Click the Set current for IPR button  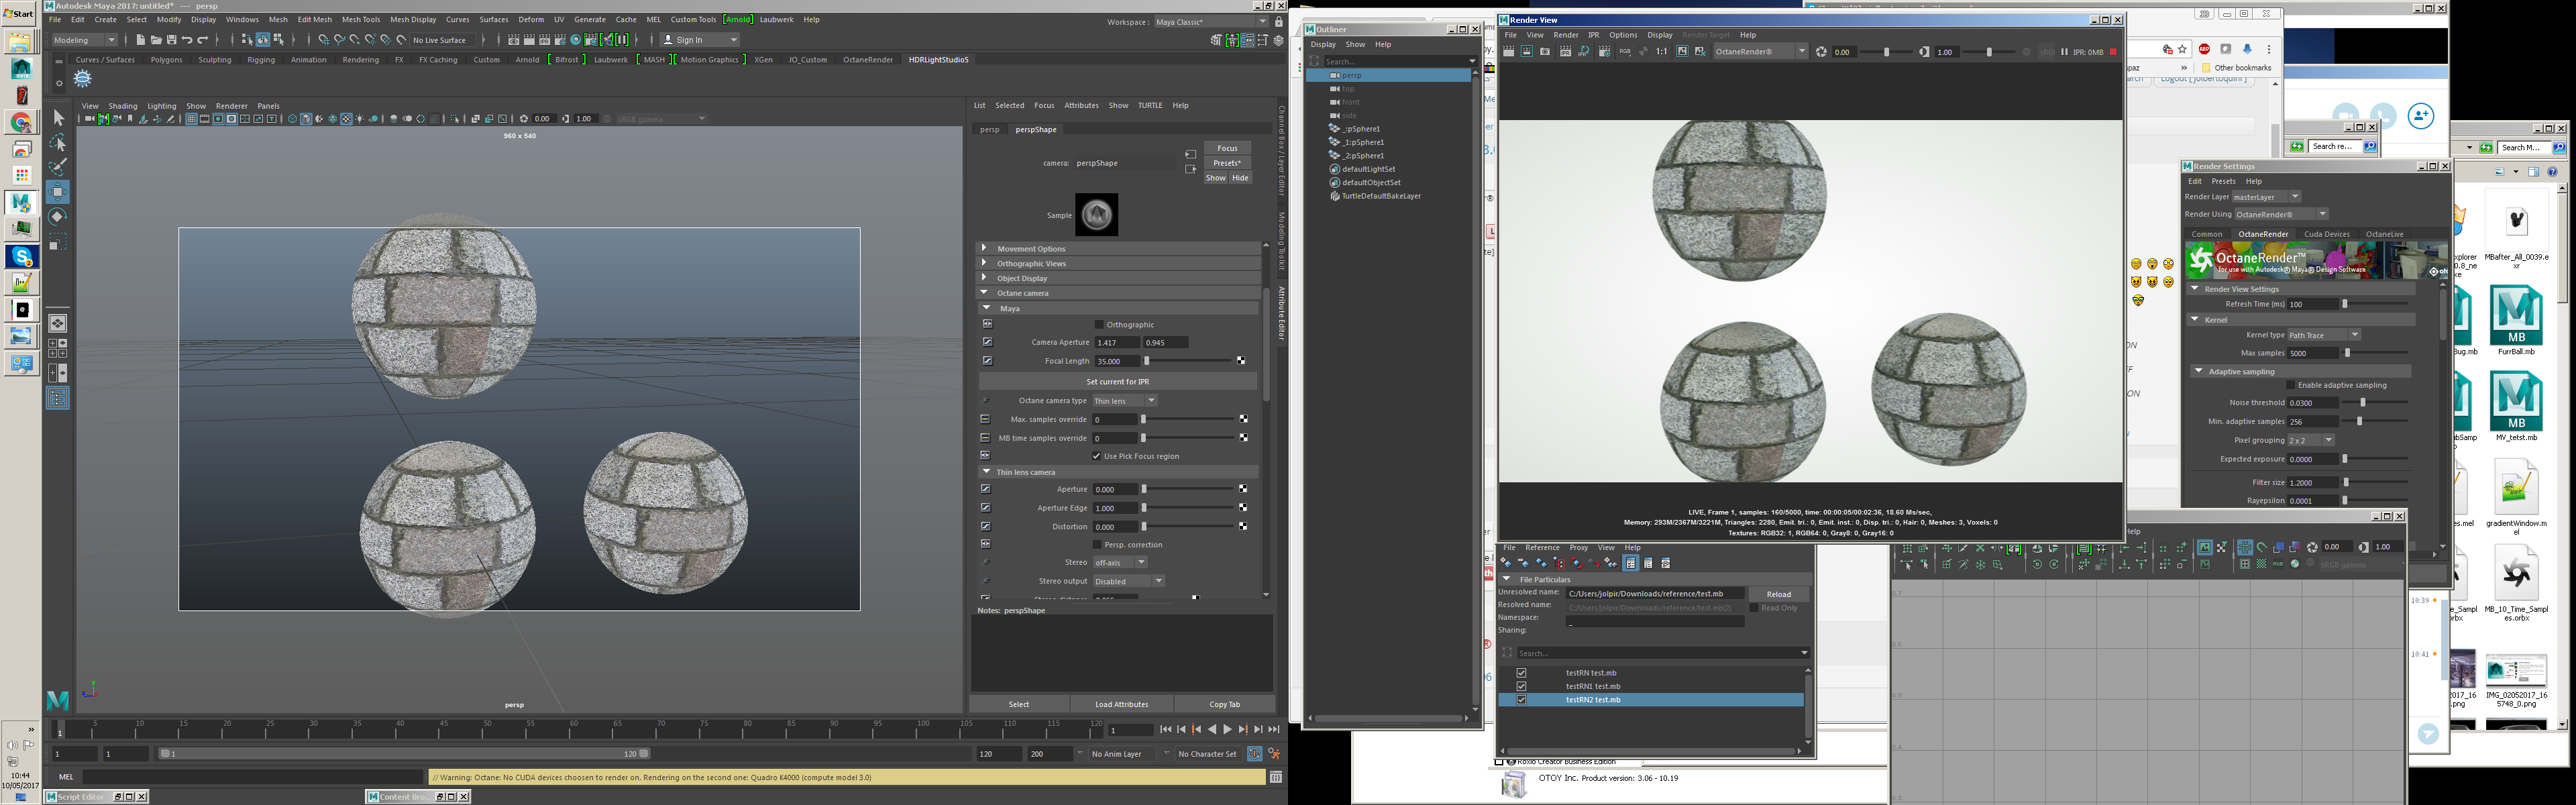tap(1117, 382)
